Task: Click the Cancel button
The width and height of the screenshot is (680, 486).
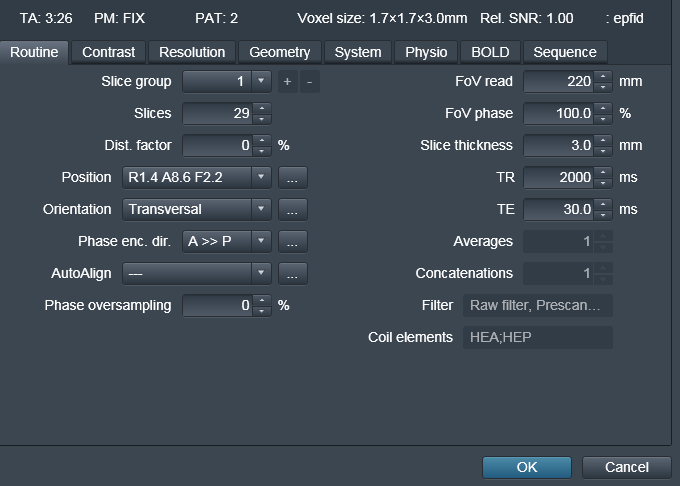Action: pos(627,467)
